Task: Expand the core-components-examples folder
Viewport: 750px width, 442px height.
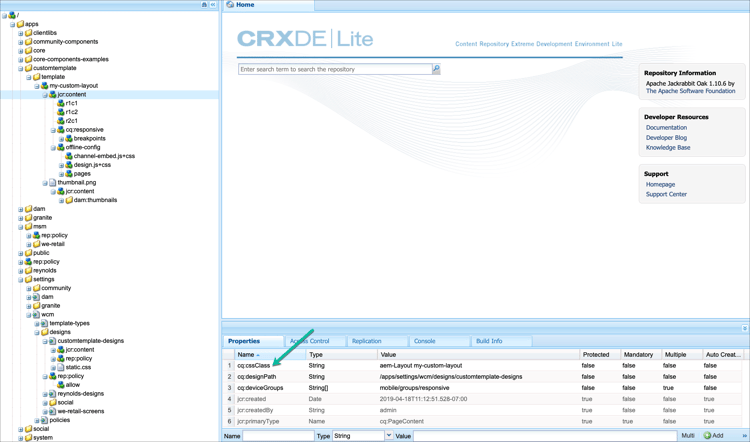Action: tap(21, 60)
